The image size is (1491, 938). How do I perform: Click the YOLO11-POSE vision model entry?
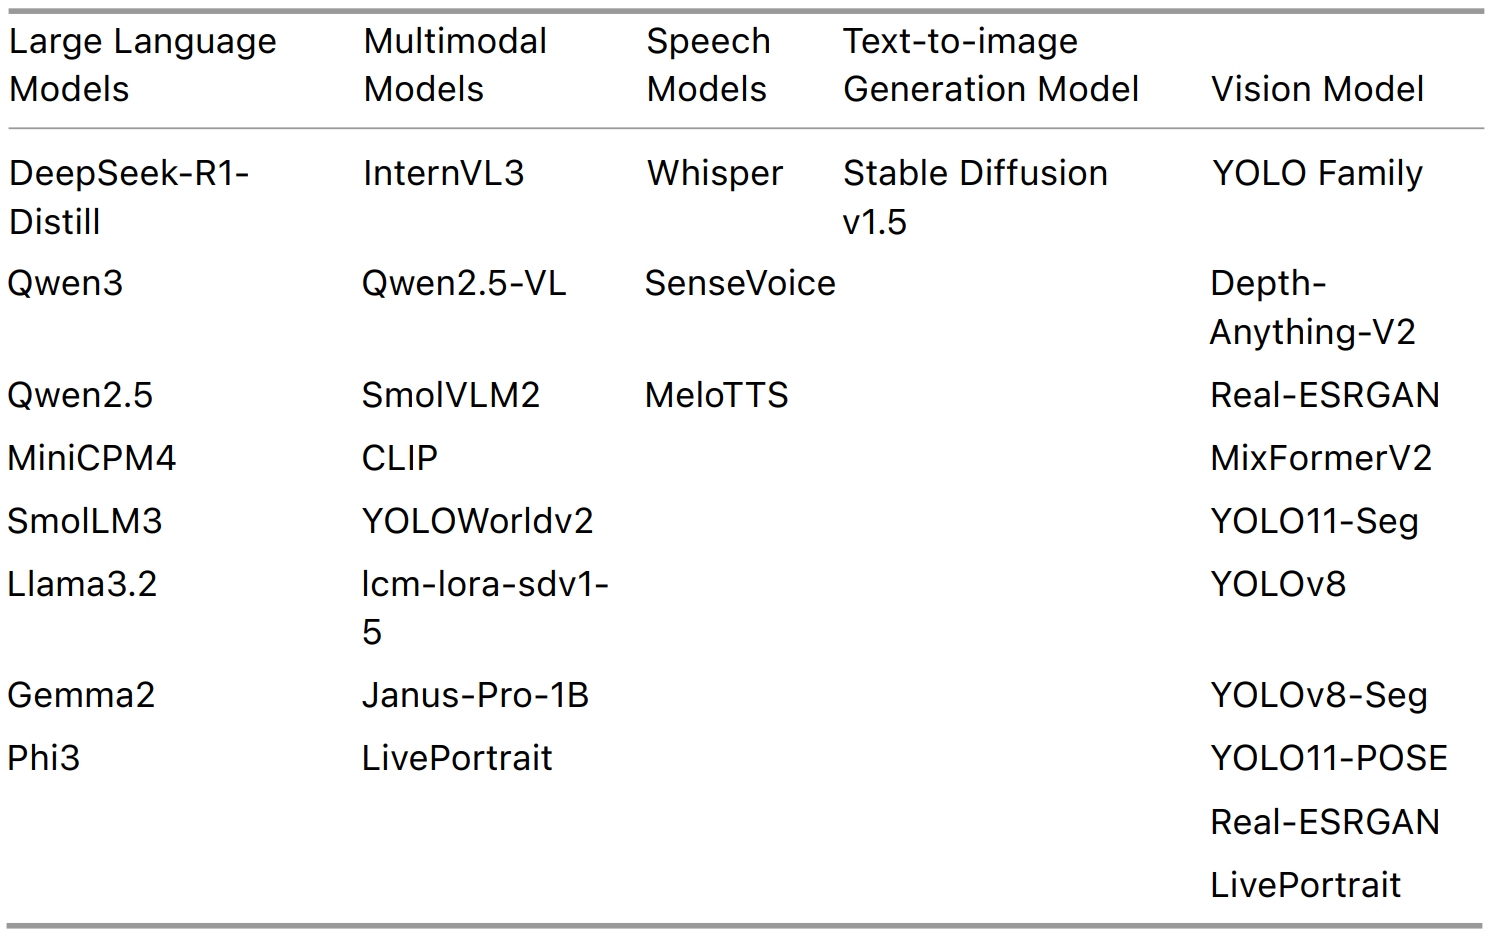(1328, 758)
